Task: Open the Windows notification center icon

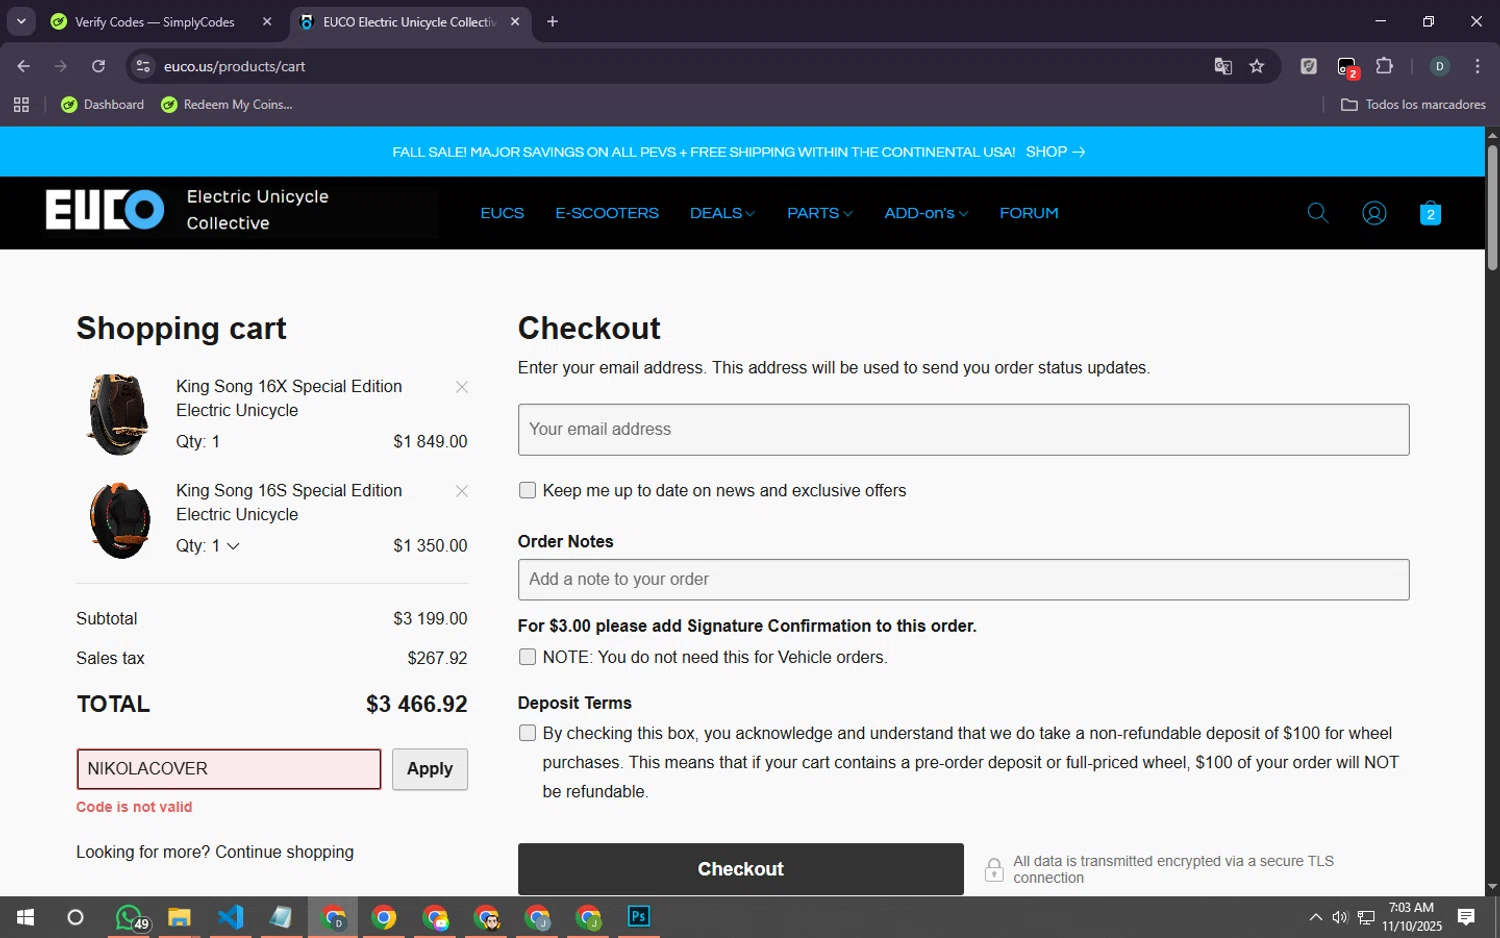Action: point(1466,917)
